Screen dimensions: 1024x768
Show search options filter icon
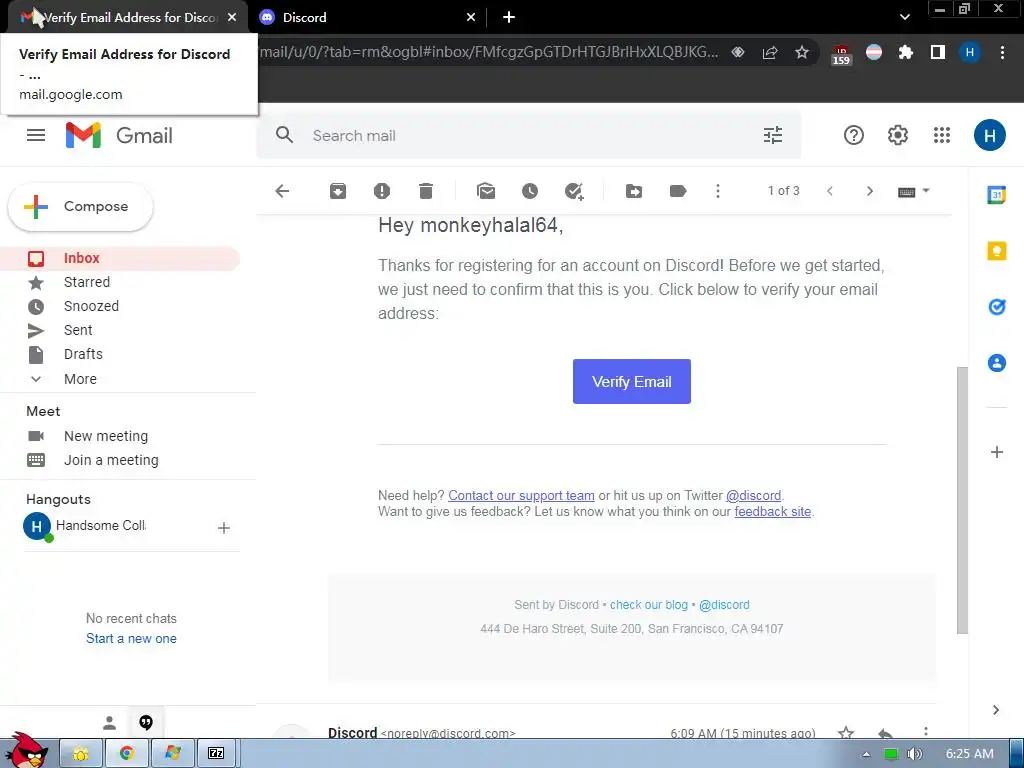point(773,135)
